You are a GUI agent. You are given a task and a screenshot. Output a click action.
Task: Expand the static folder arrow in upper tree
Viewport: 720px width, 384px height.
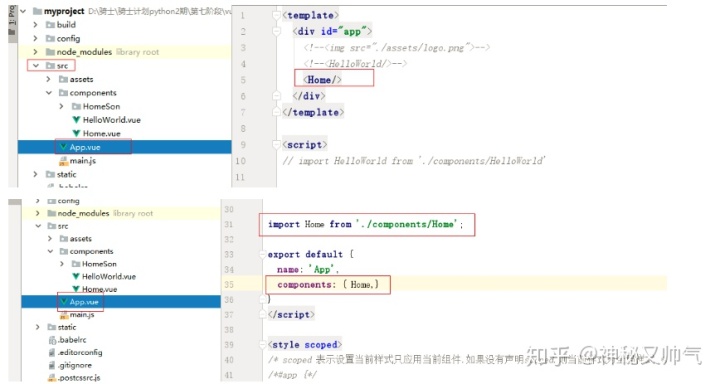tap(35, 174)
